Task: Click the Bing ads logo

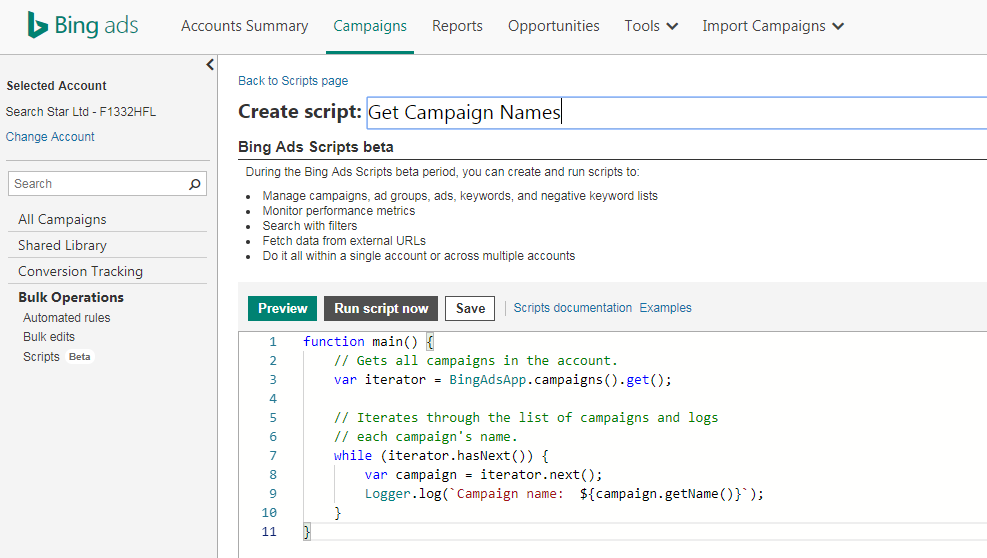Action: tap(82, 26)
